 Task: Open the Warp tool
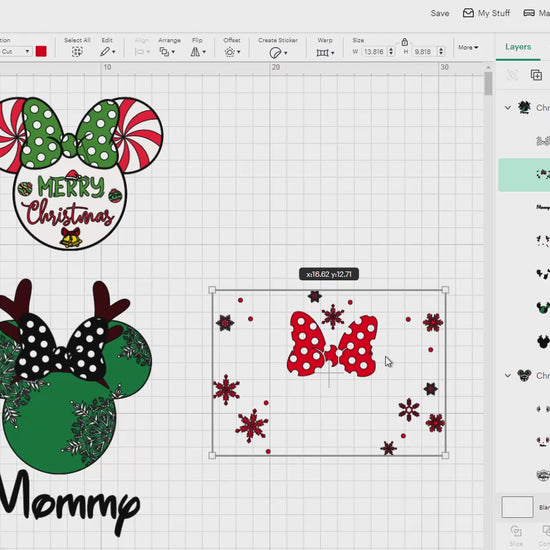[x=322, y=53]
